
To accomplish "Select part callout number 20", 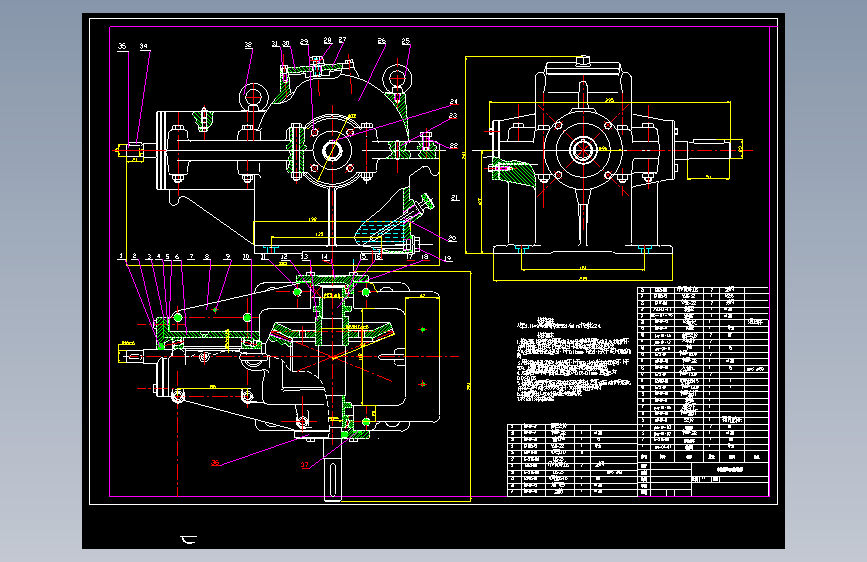I will pos(452,238).
